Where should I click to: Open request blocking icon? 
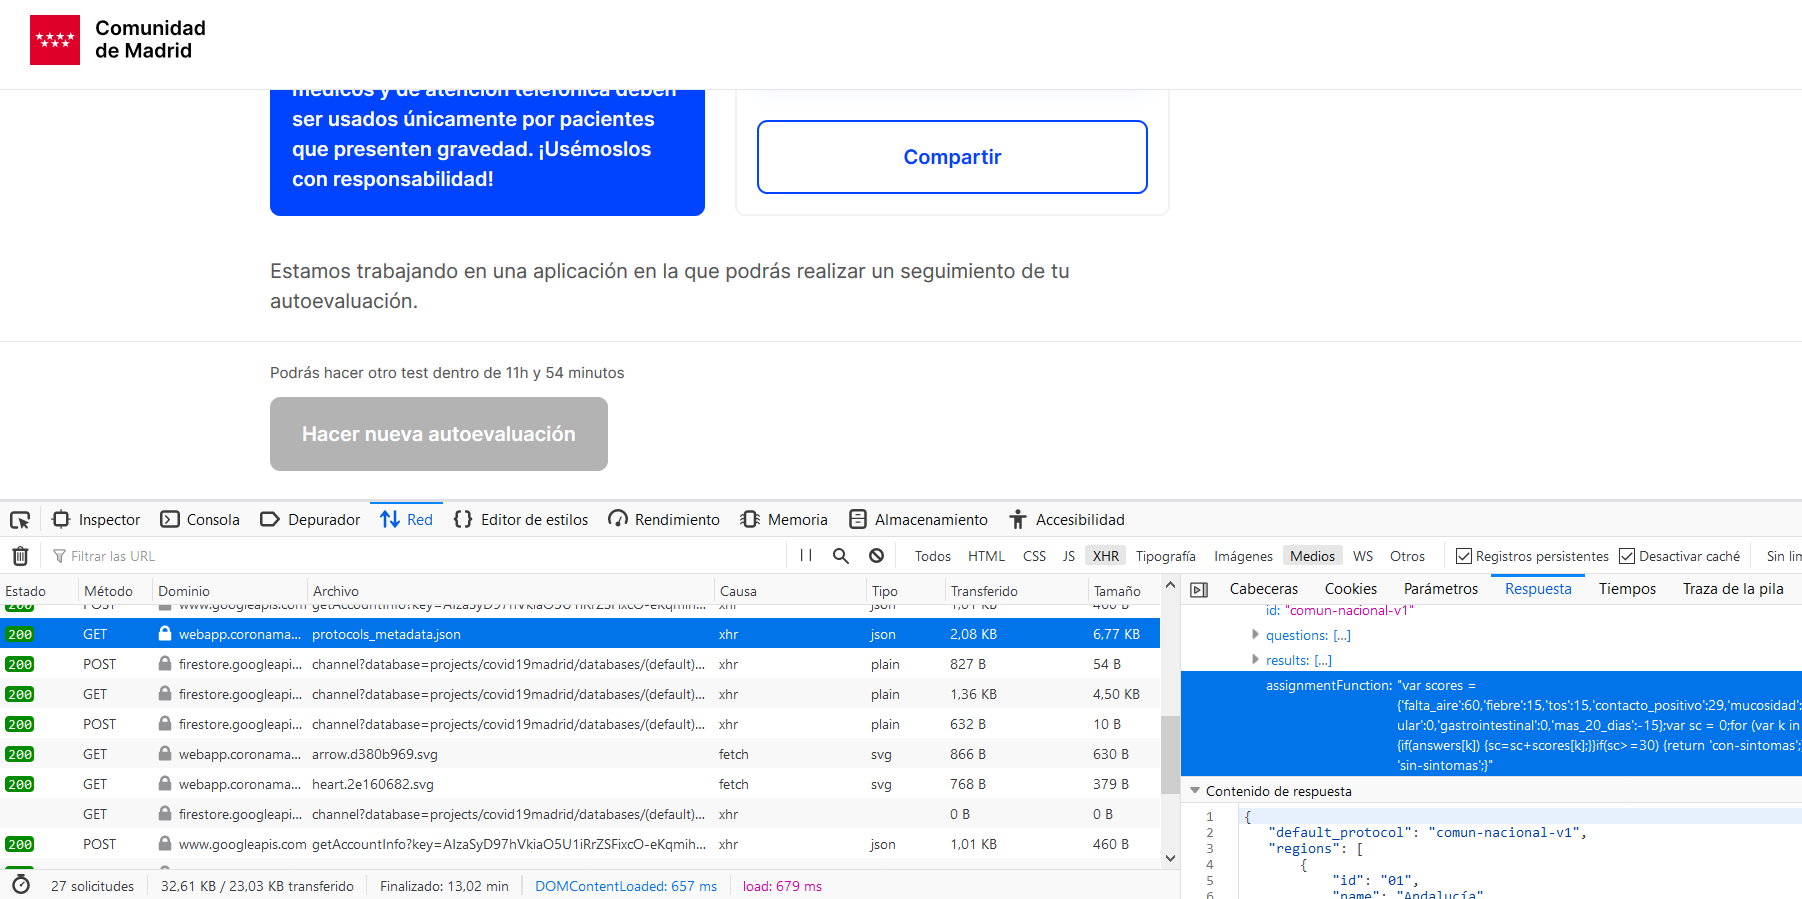tap(876, 556)
